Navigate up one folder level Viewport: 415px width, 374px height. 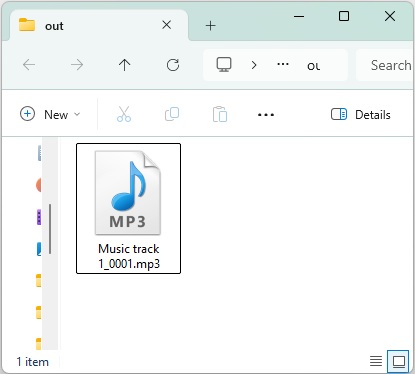[x=125, y=65]
